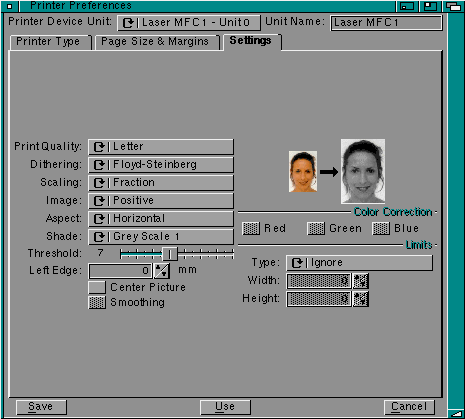The height and width of the screenshot is (419, 465).
Task: Open the Printer Device Unit cycle selector
Action: [189, 23]
